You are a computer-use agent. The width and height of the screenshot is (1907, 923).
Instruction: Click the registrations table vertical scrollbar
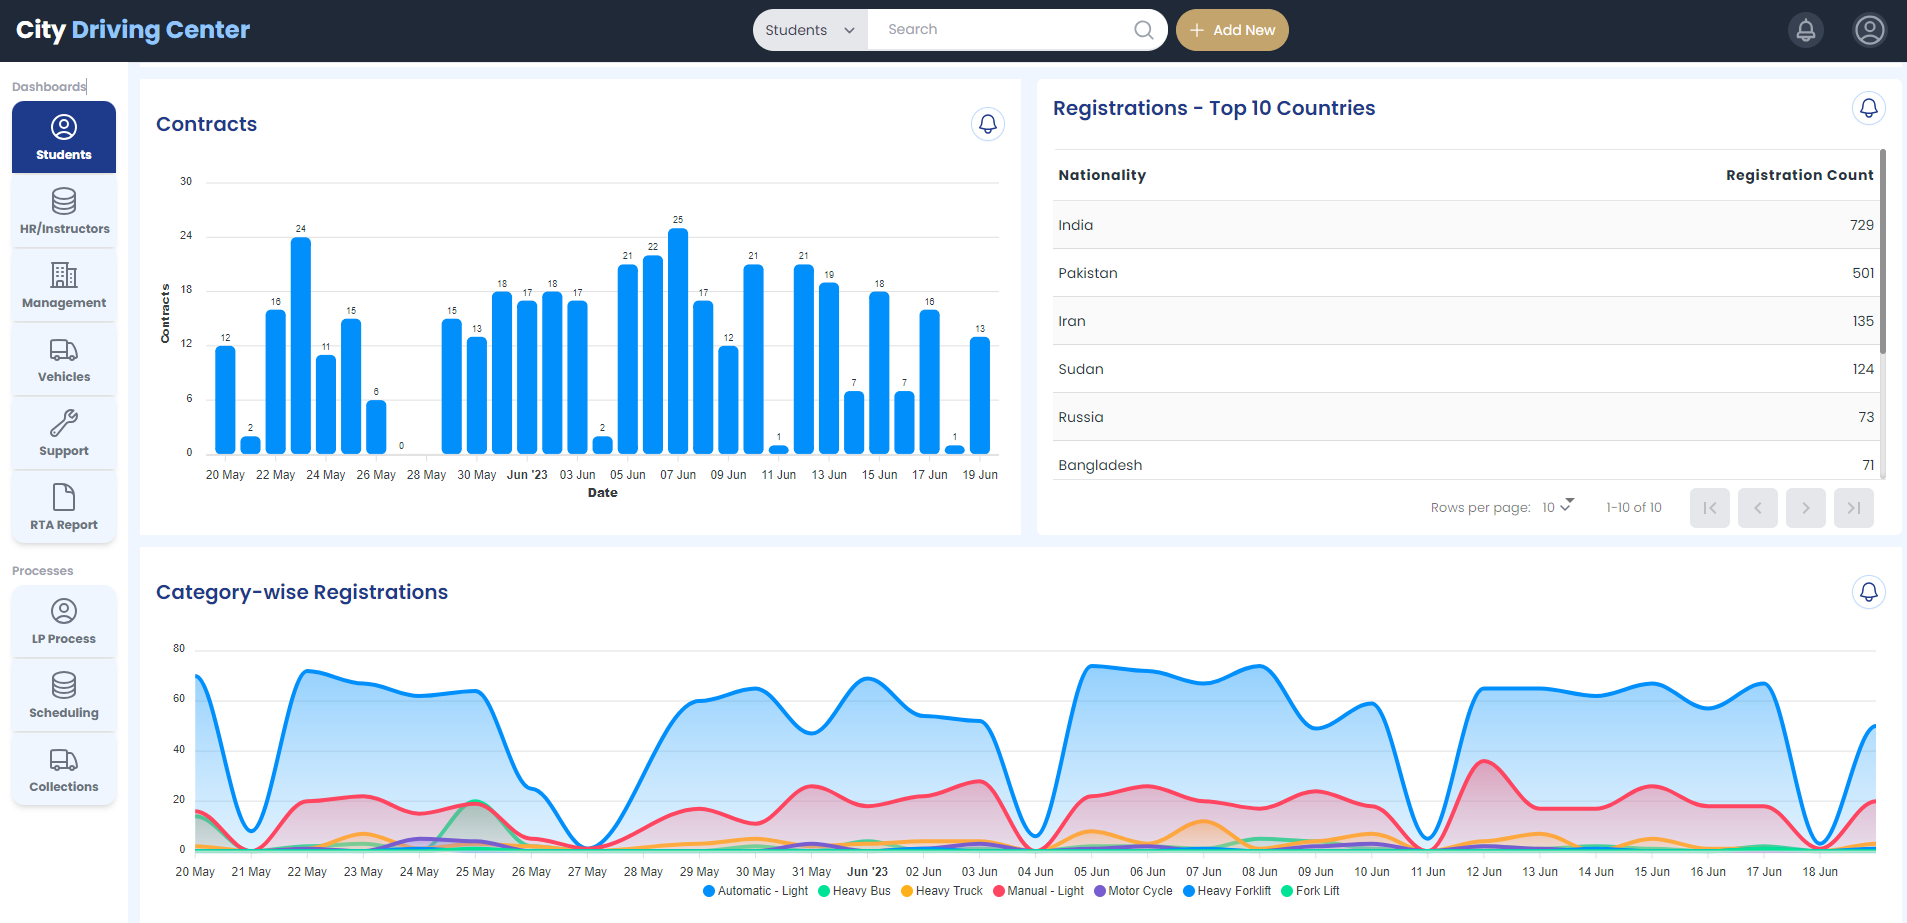tap(1882, 252)
